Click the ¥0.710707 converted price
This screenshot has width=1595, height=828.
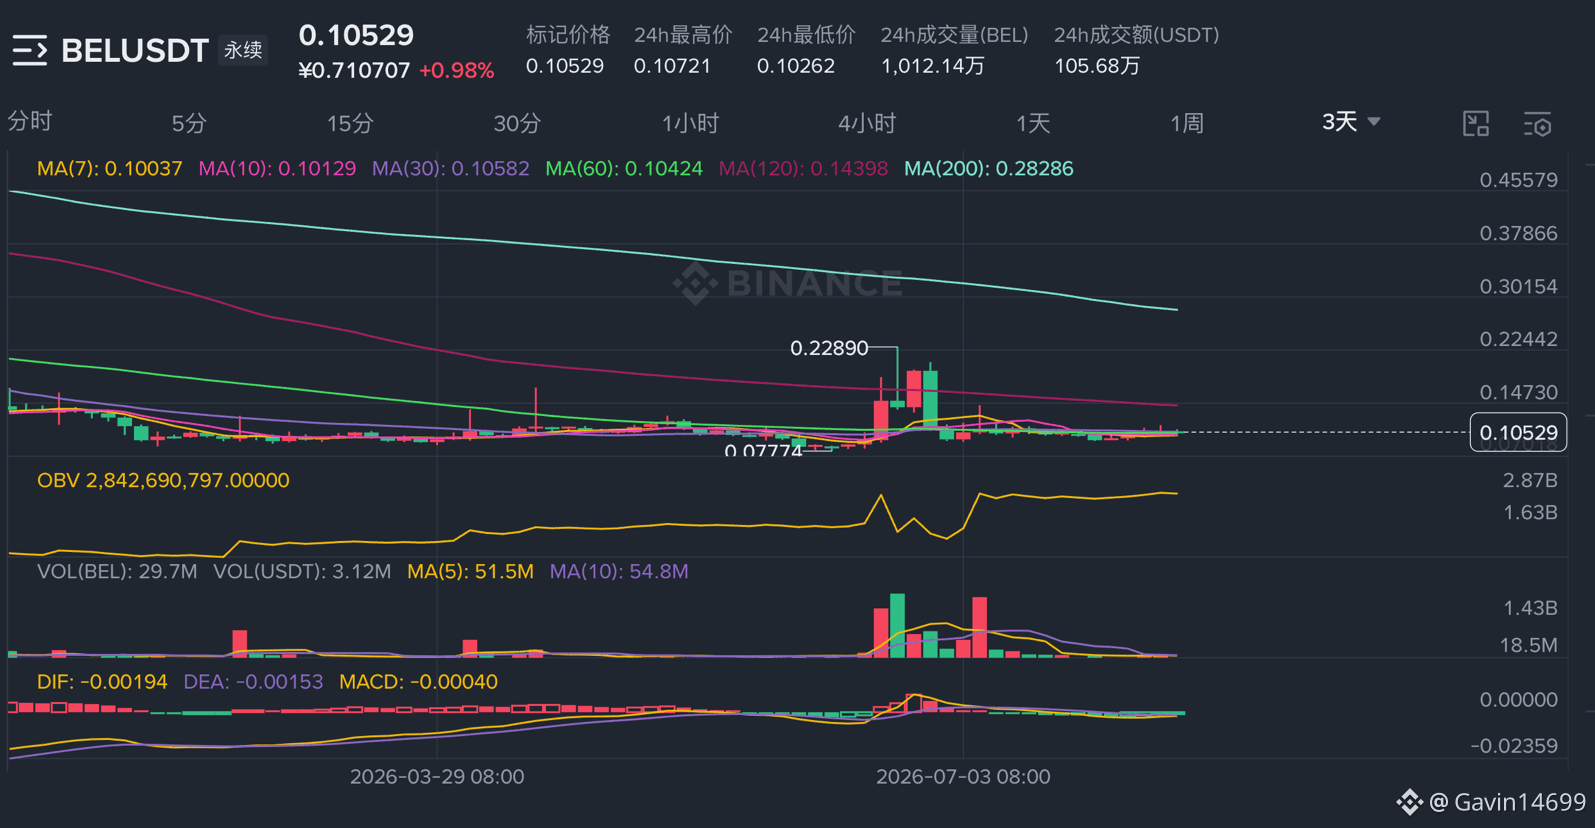coord(354,71)
